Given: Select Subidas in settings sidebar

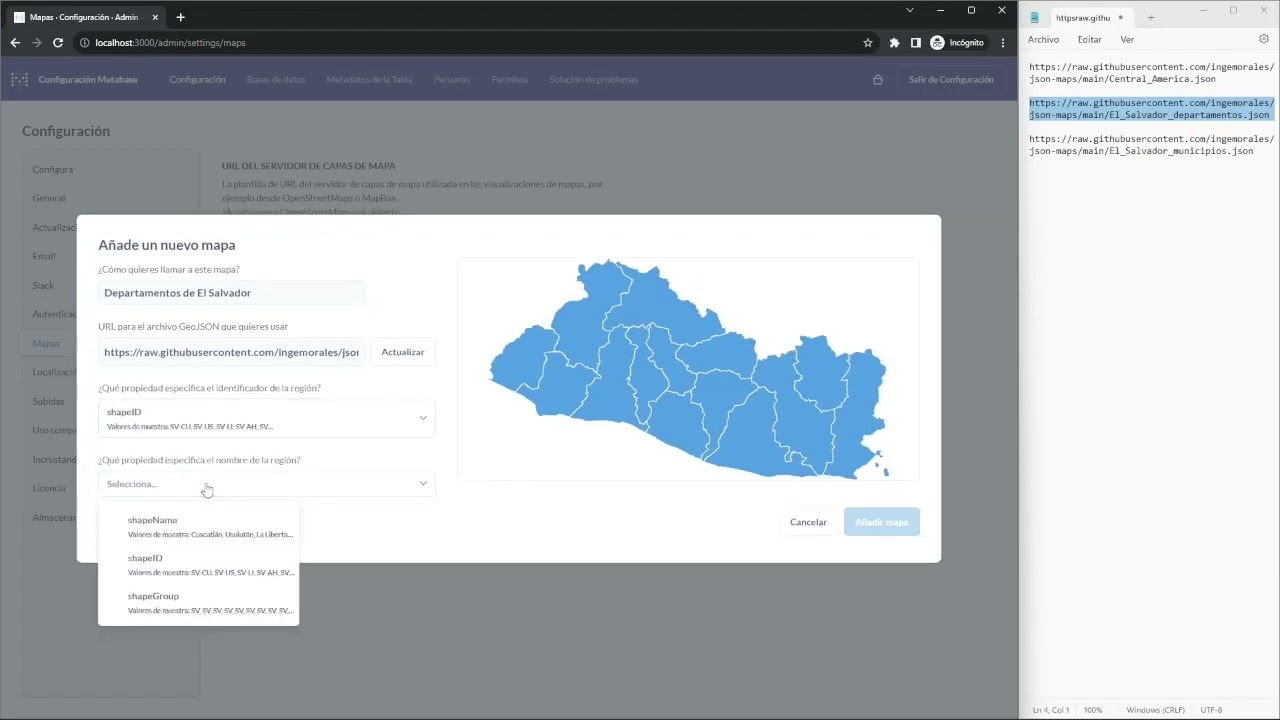Looking at the screenshot, I should [48, 401].
